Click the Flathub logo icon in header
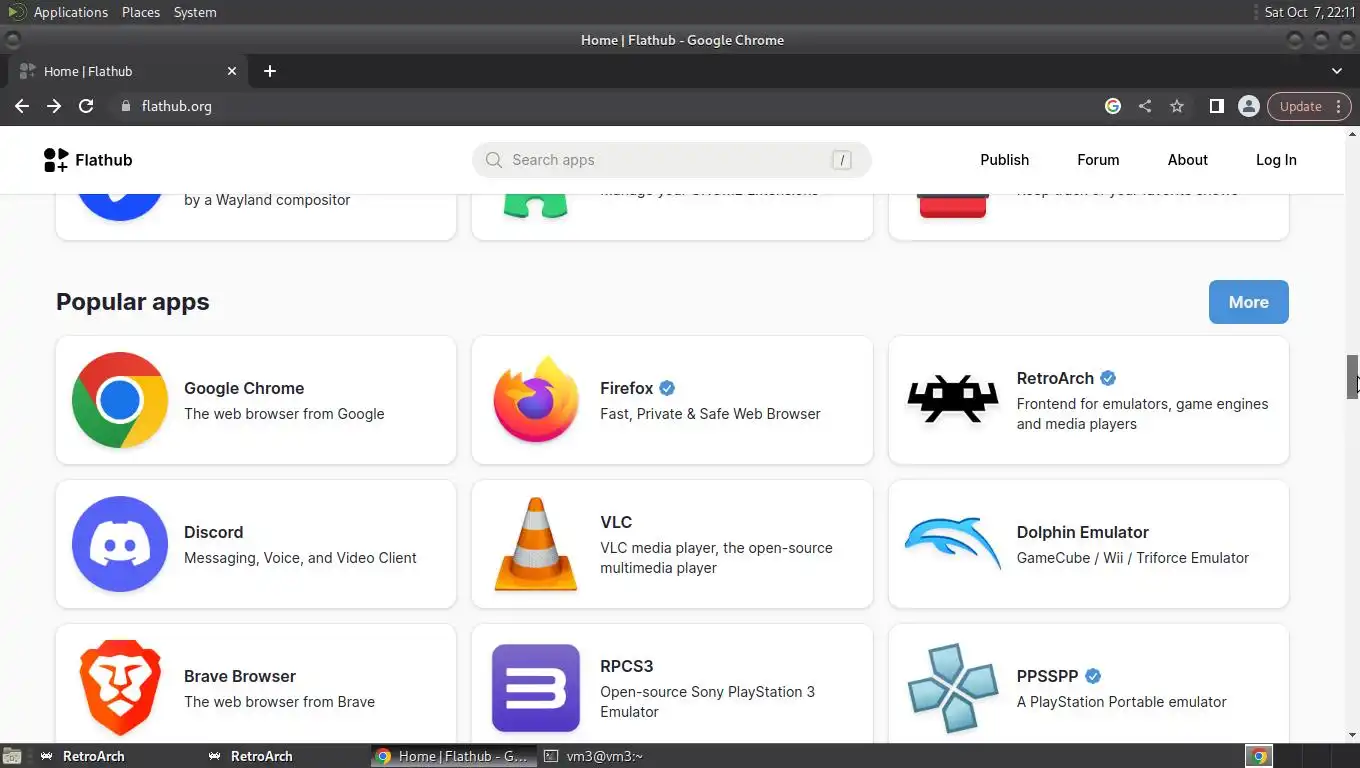Viewport: 1360px width, 768px height. [x=56, y=160]
